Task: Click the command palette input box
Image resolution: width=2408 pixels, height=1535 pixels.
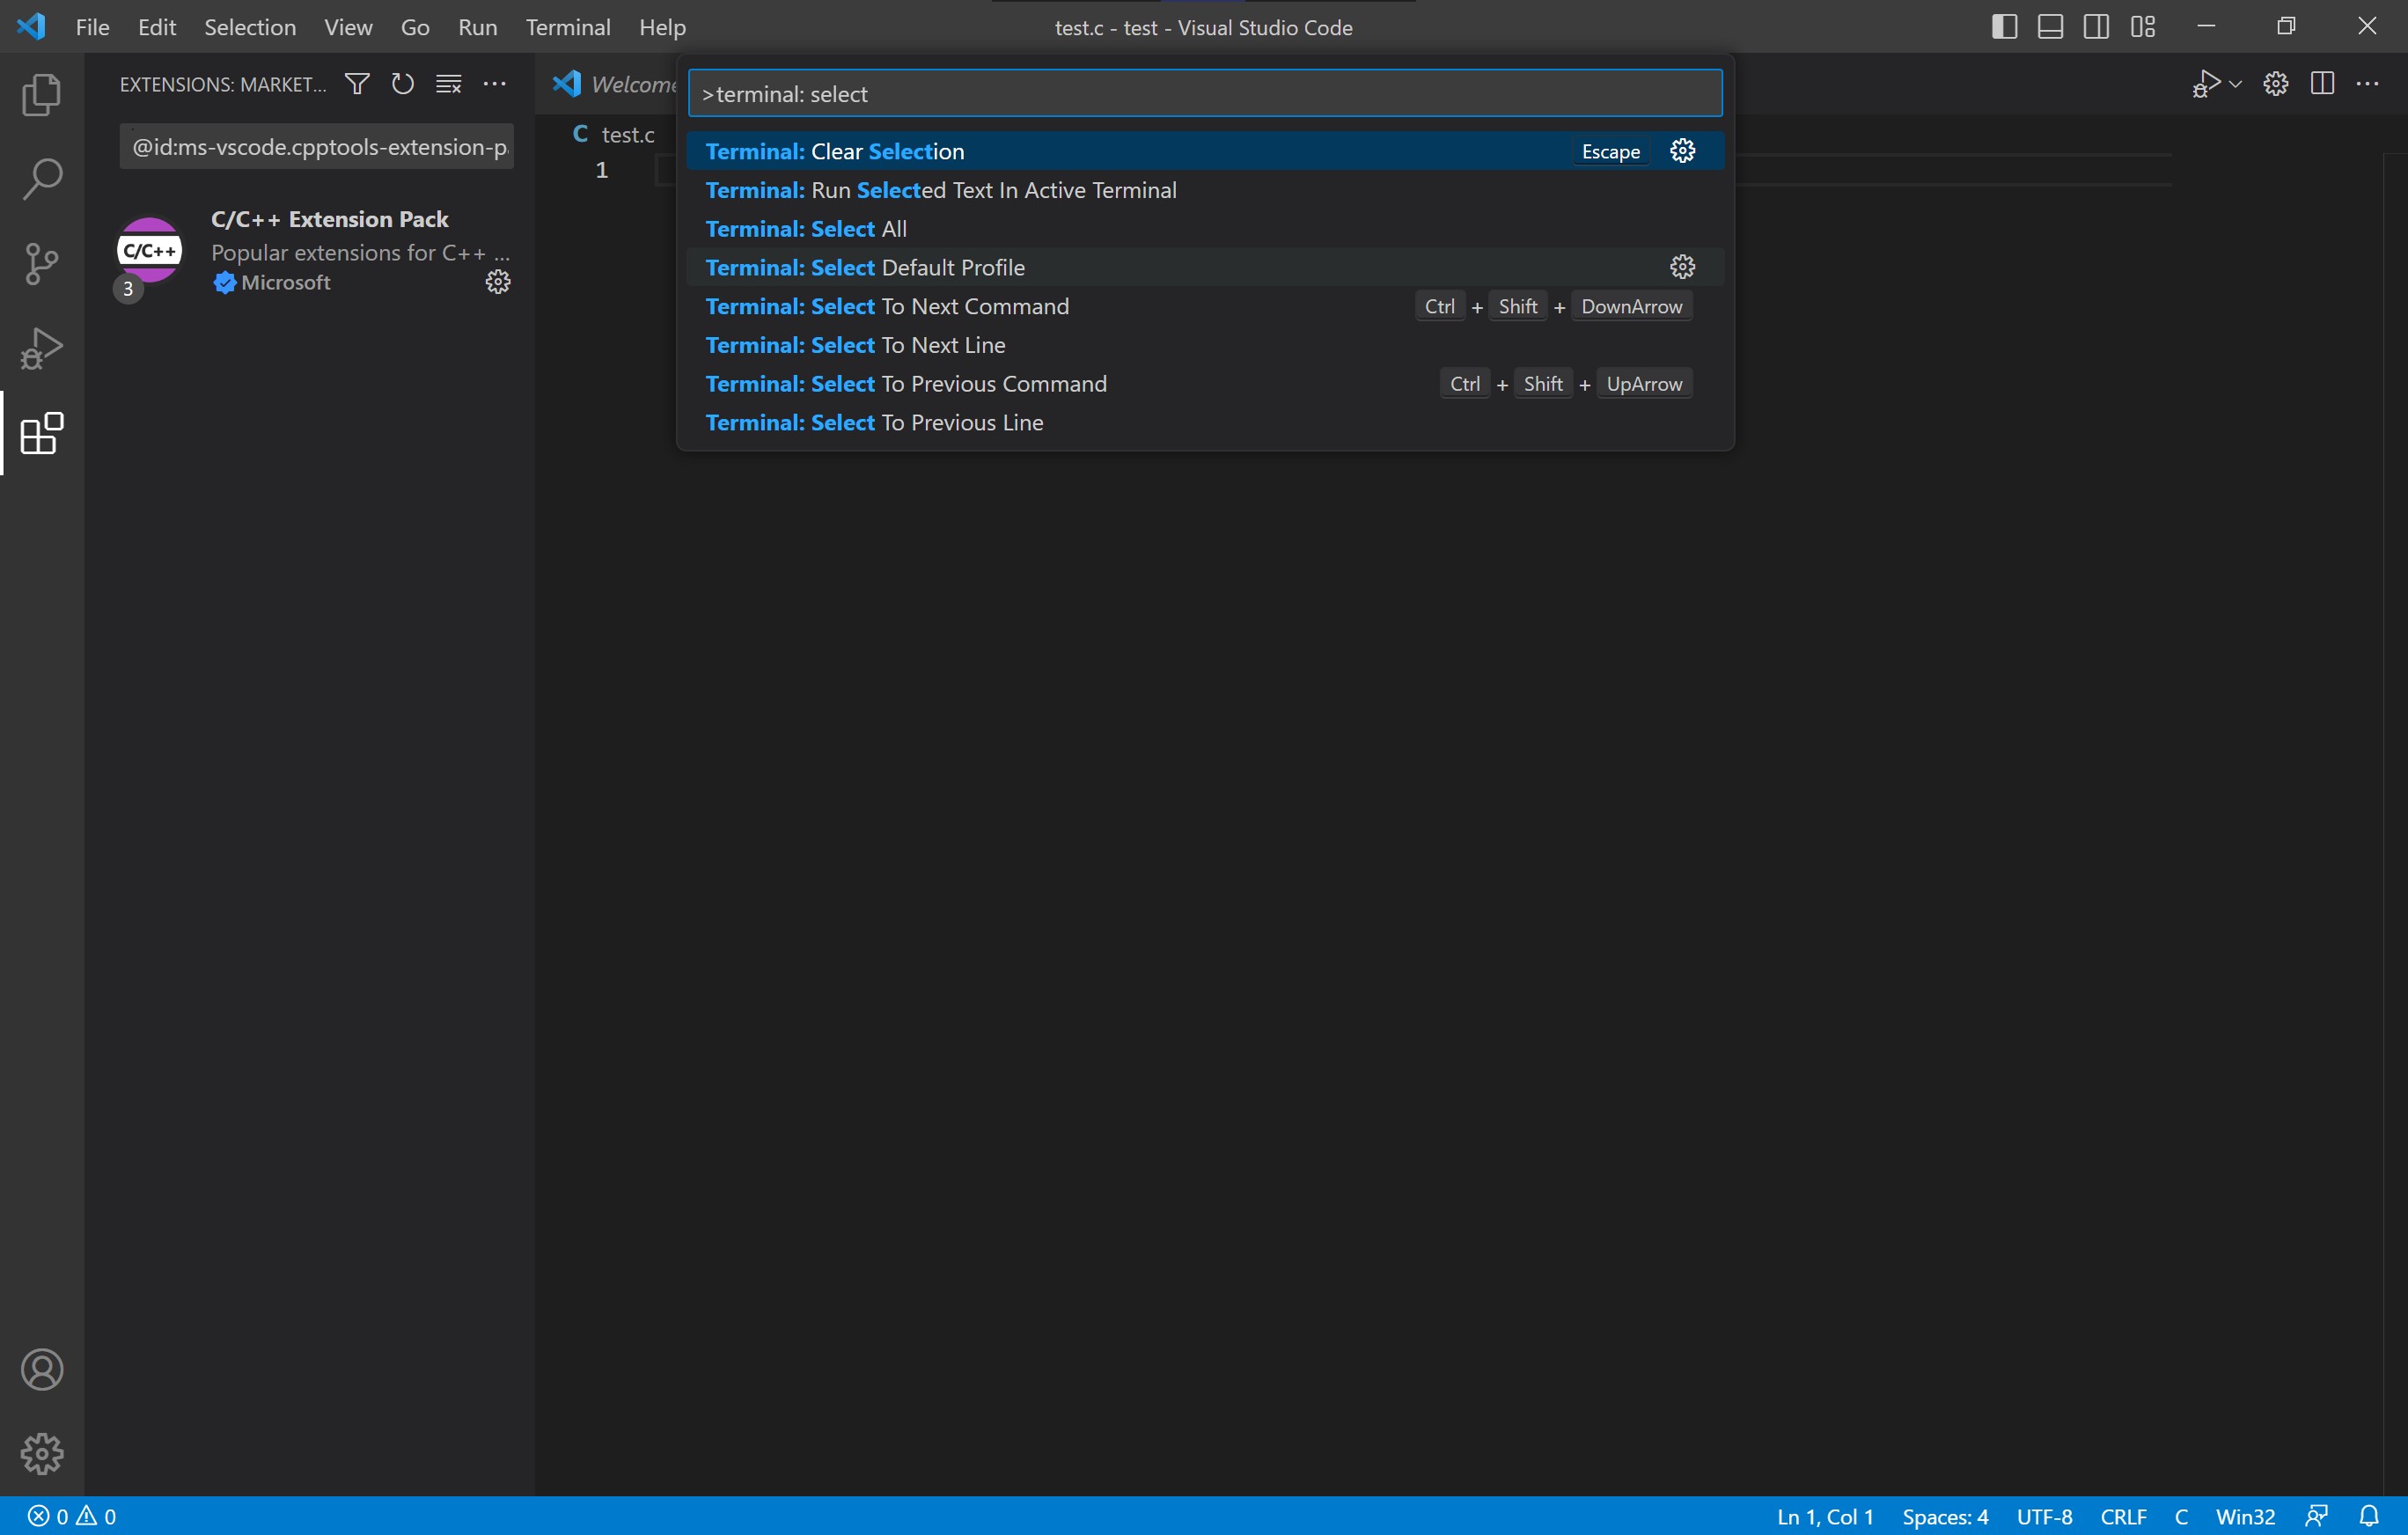Action: point(1205,93)
